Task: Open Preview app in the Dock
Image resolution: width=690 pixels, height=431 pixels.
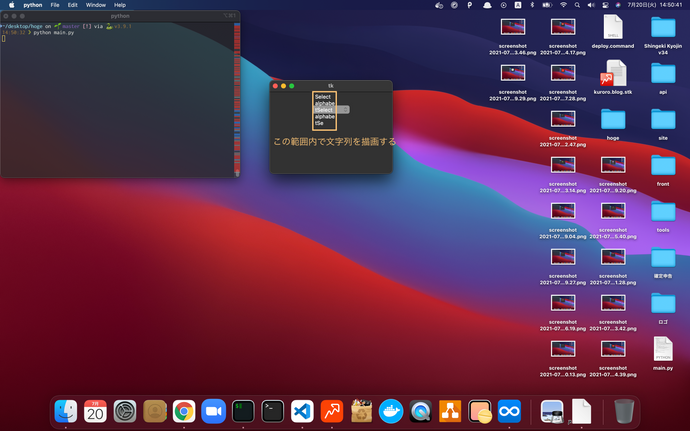Action: coord(552,411)
